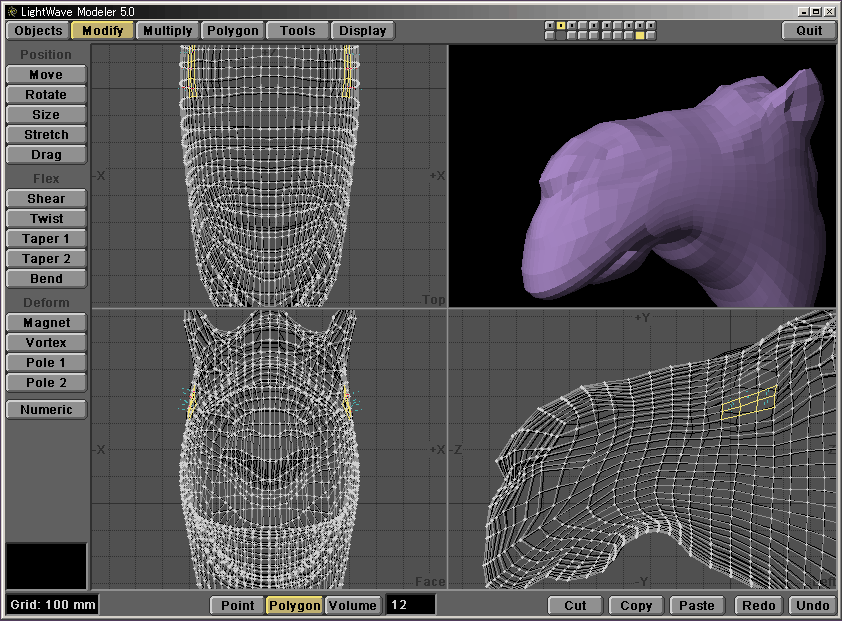Toggle the highlighted background layer 9 button
Viewport: 842px width, 621px height.
[640, 35]
